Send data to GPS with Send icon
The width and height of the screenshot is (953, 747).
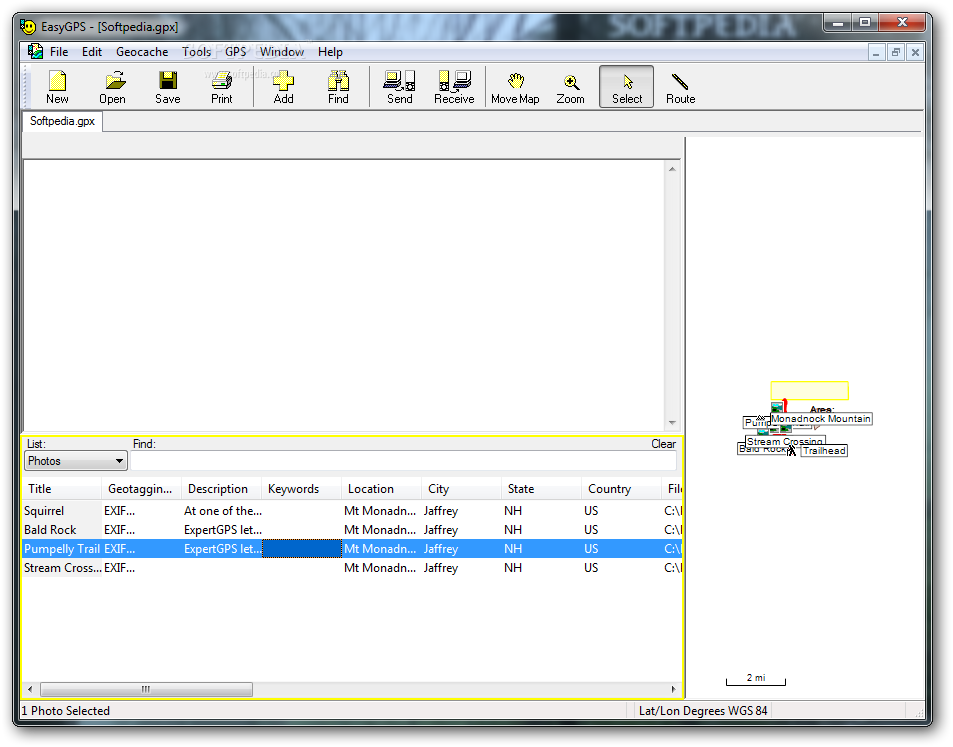tap(400, 87)
